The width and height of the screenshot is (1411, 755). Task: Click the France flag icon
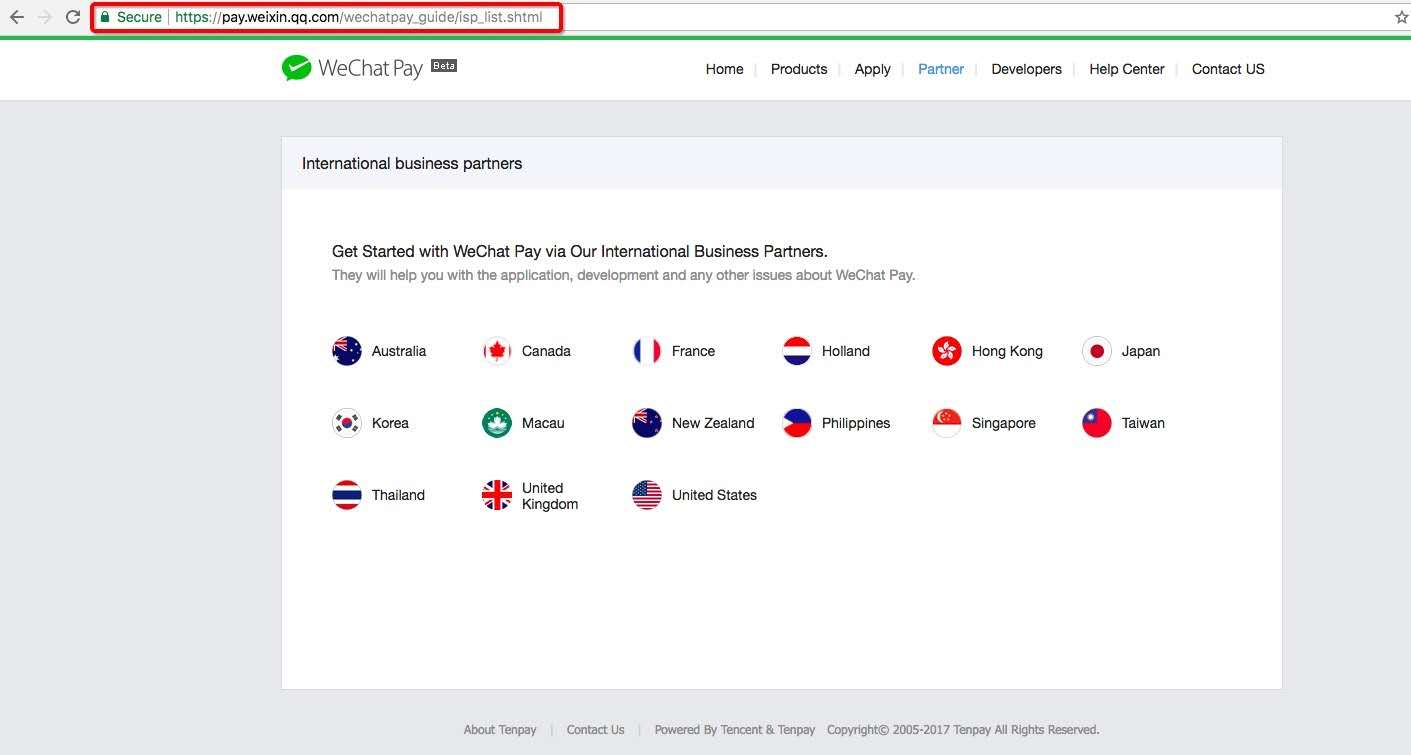pos(647,351)
